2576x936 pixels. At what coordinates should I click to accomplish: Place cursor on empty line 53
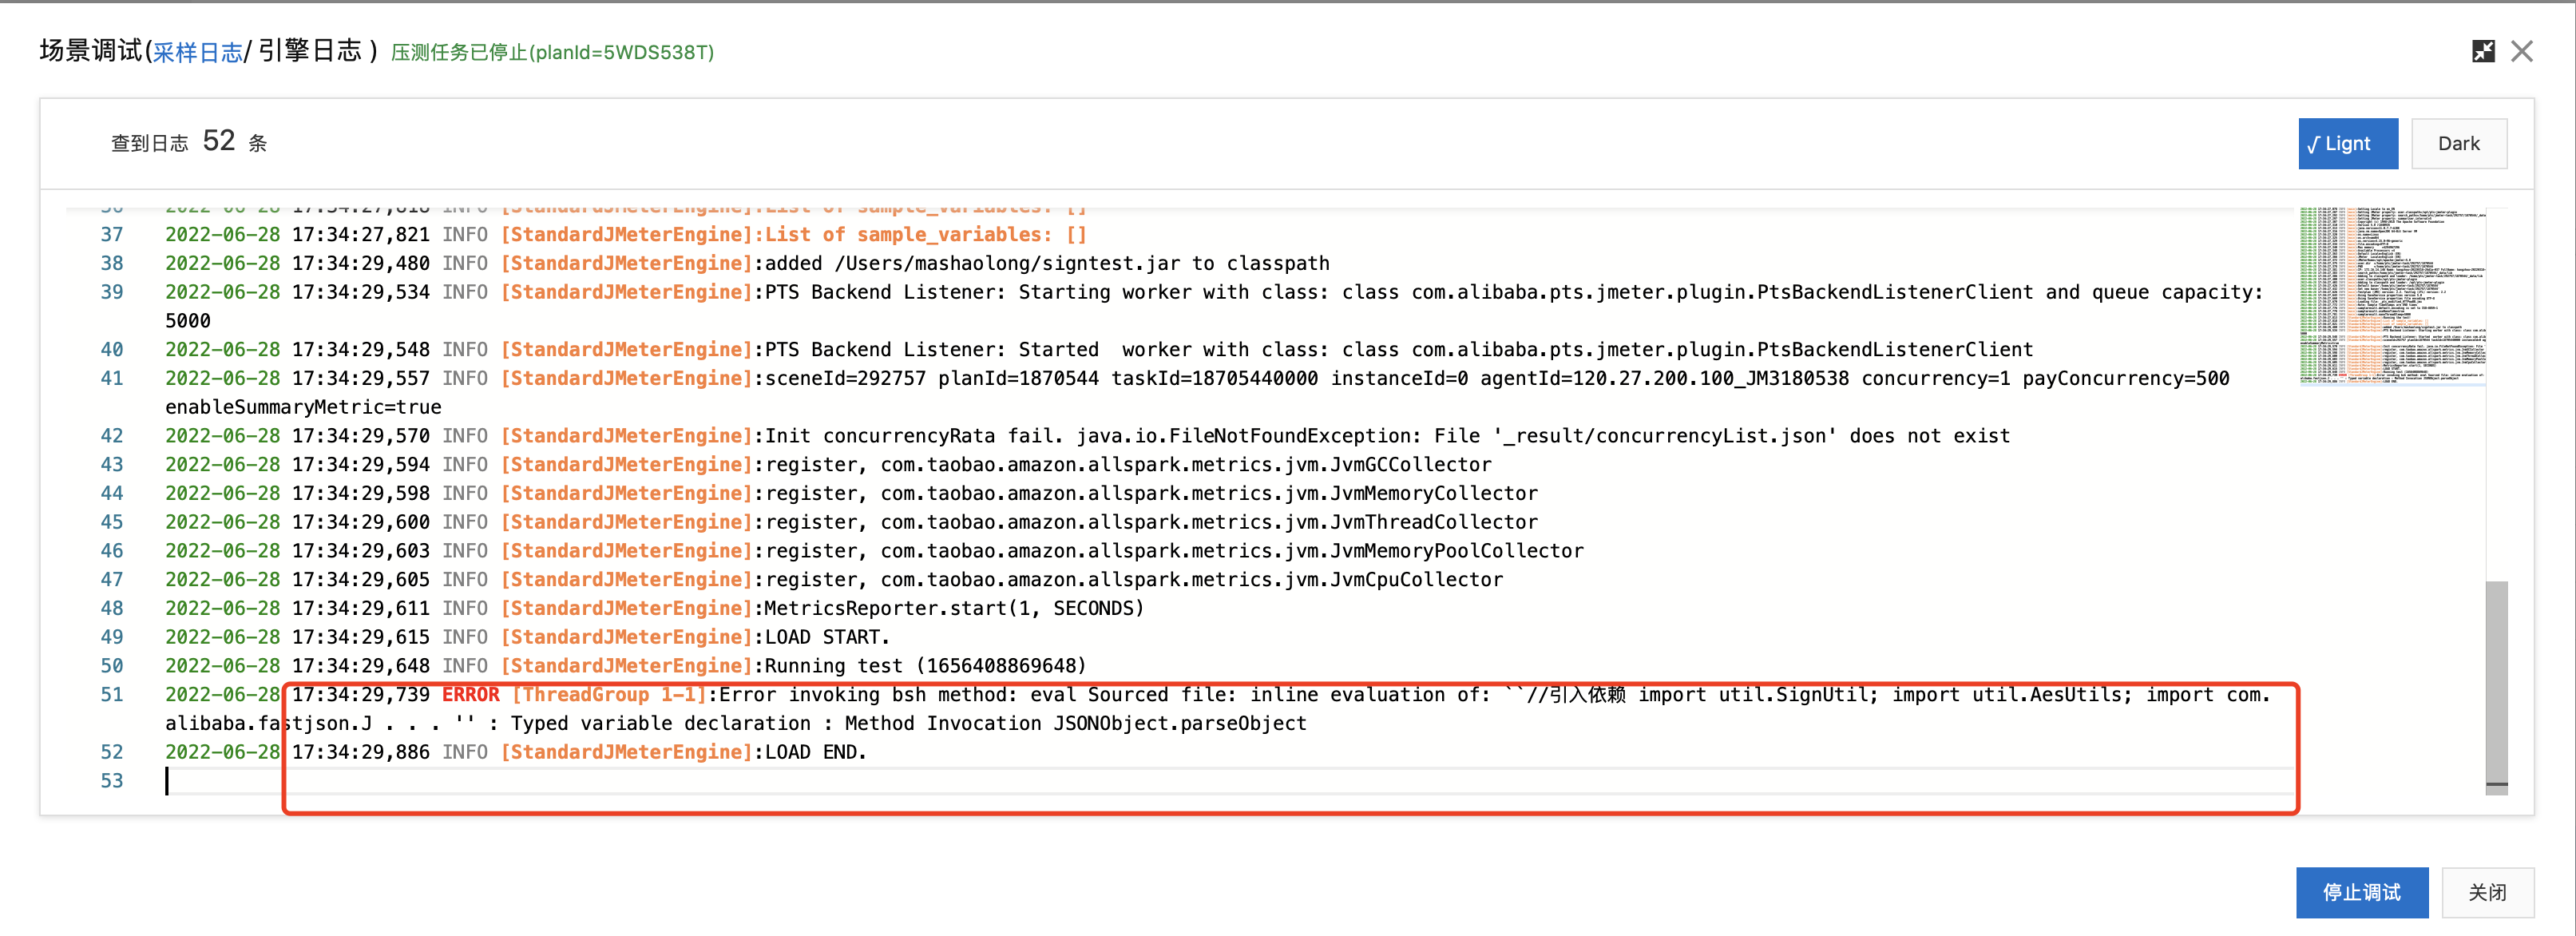(1228, 781)
